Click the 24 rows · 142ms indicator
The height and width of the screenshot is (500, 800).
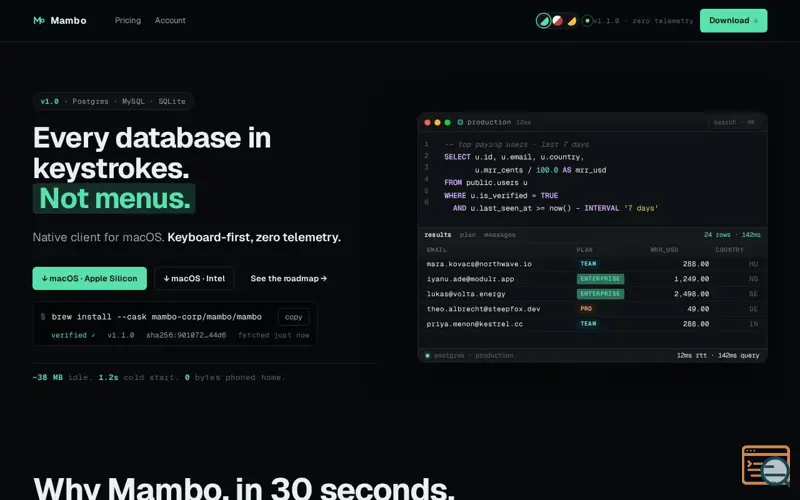[x=732, y=235]
